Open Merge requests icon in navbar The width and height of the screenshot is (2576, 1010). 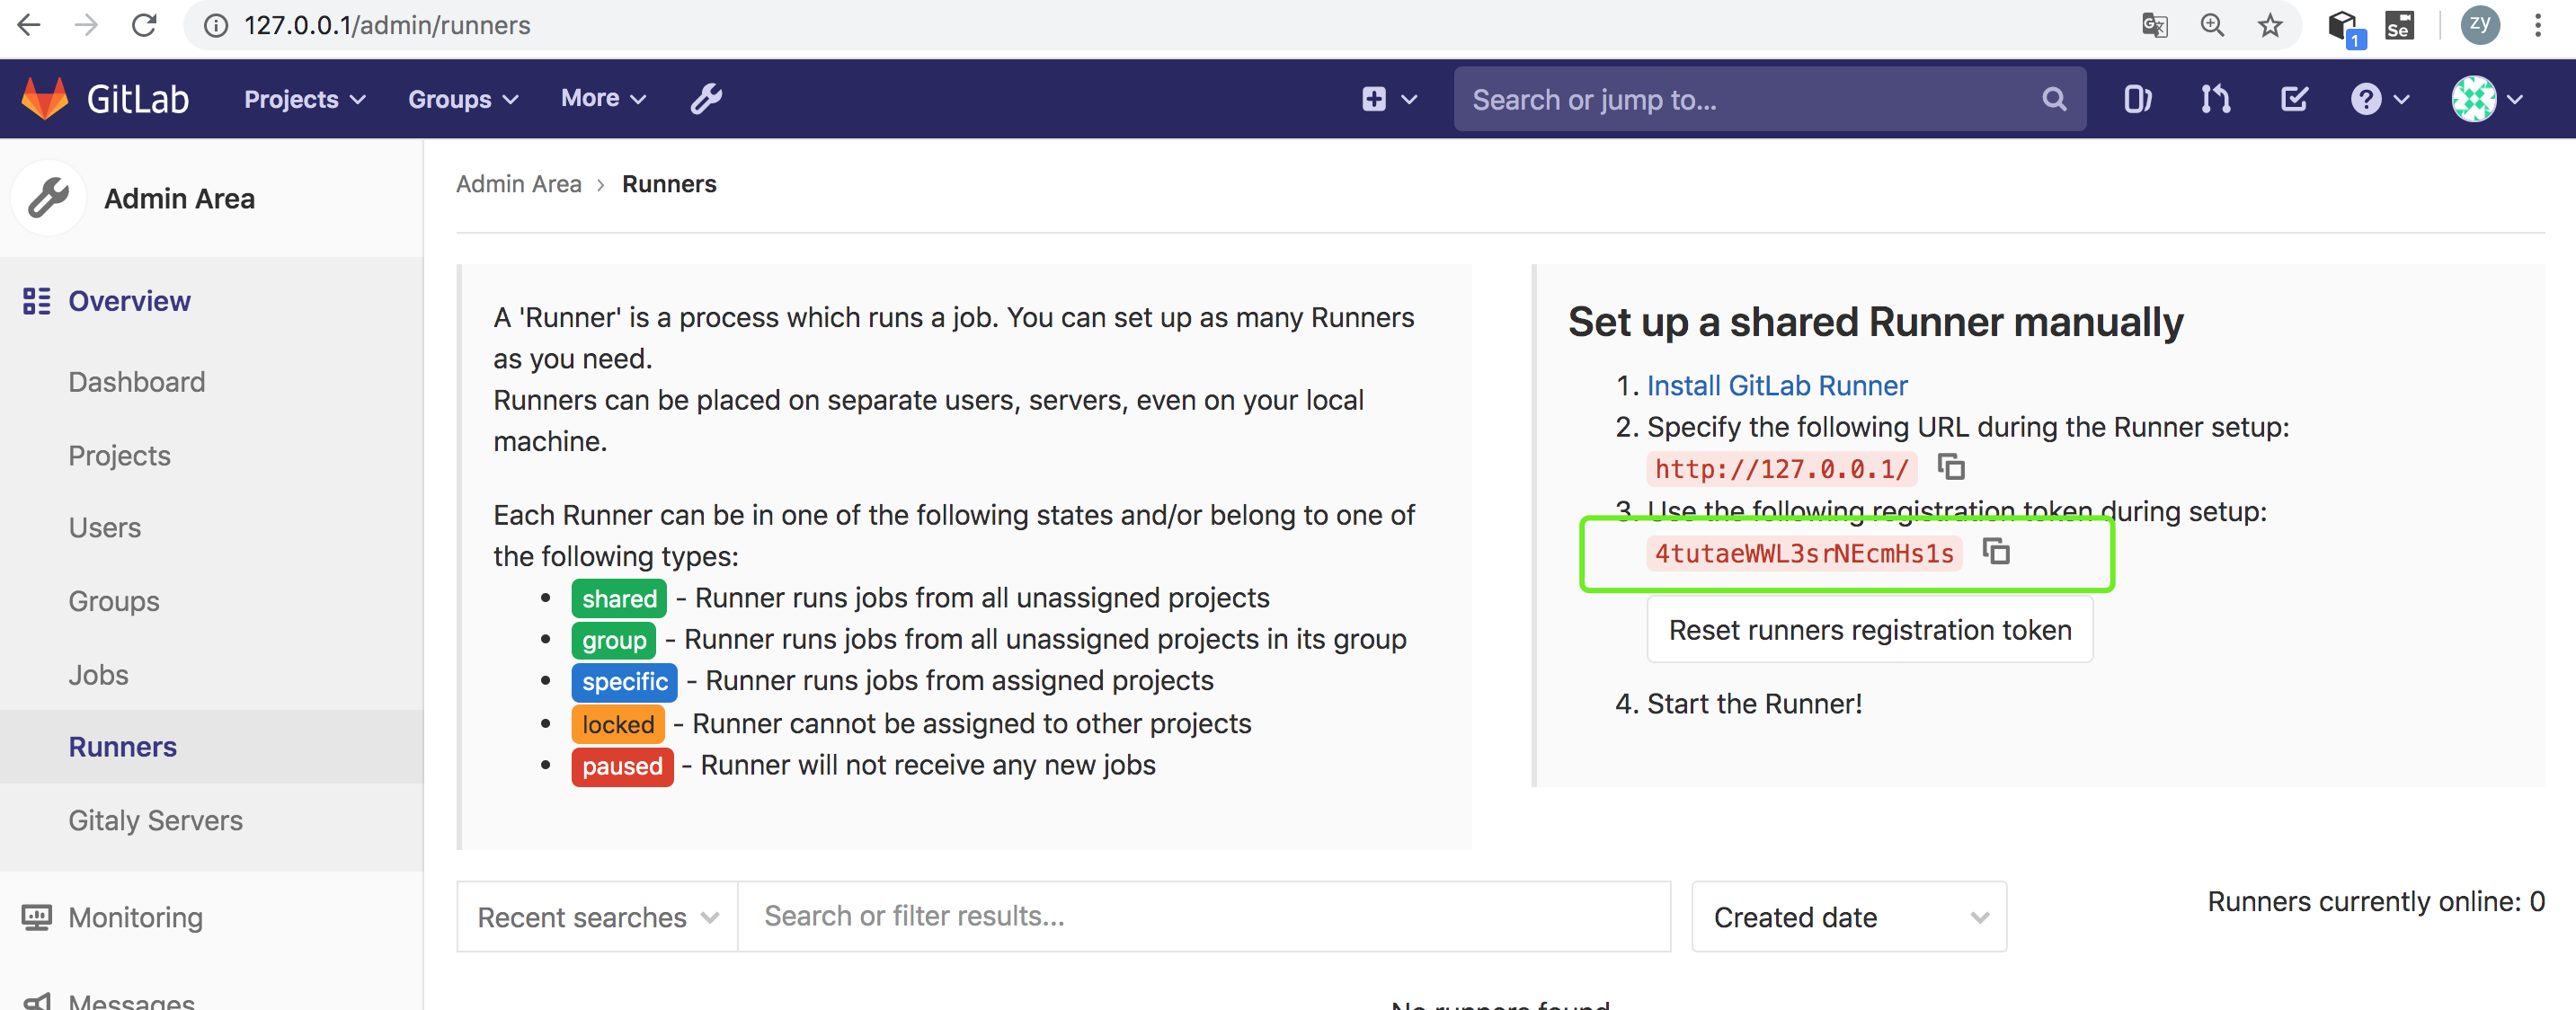(2215, 99)
